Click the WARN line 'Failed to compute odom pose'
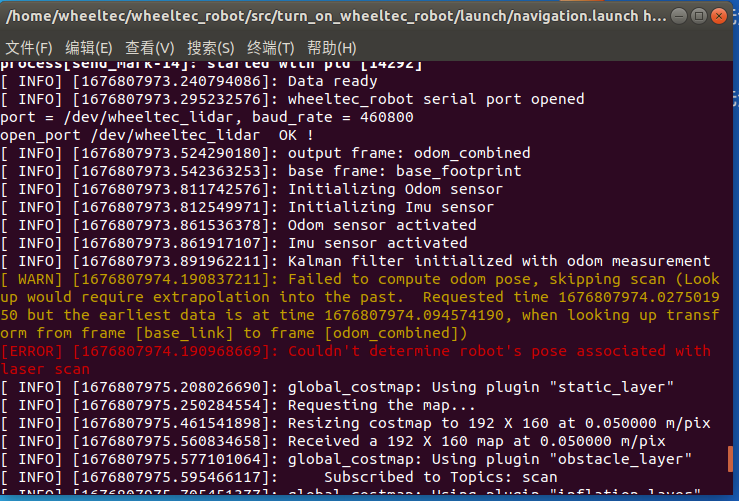The width and height of the screenshot is (739, 501). click(x=360, y=306)
